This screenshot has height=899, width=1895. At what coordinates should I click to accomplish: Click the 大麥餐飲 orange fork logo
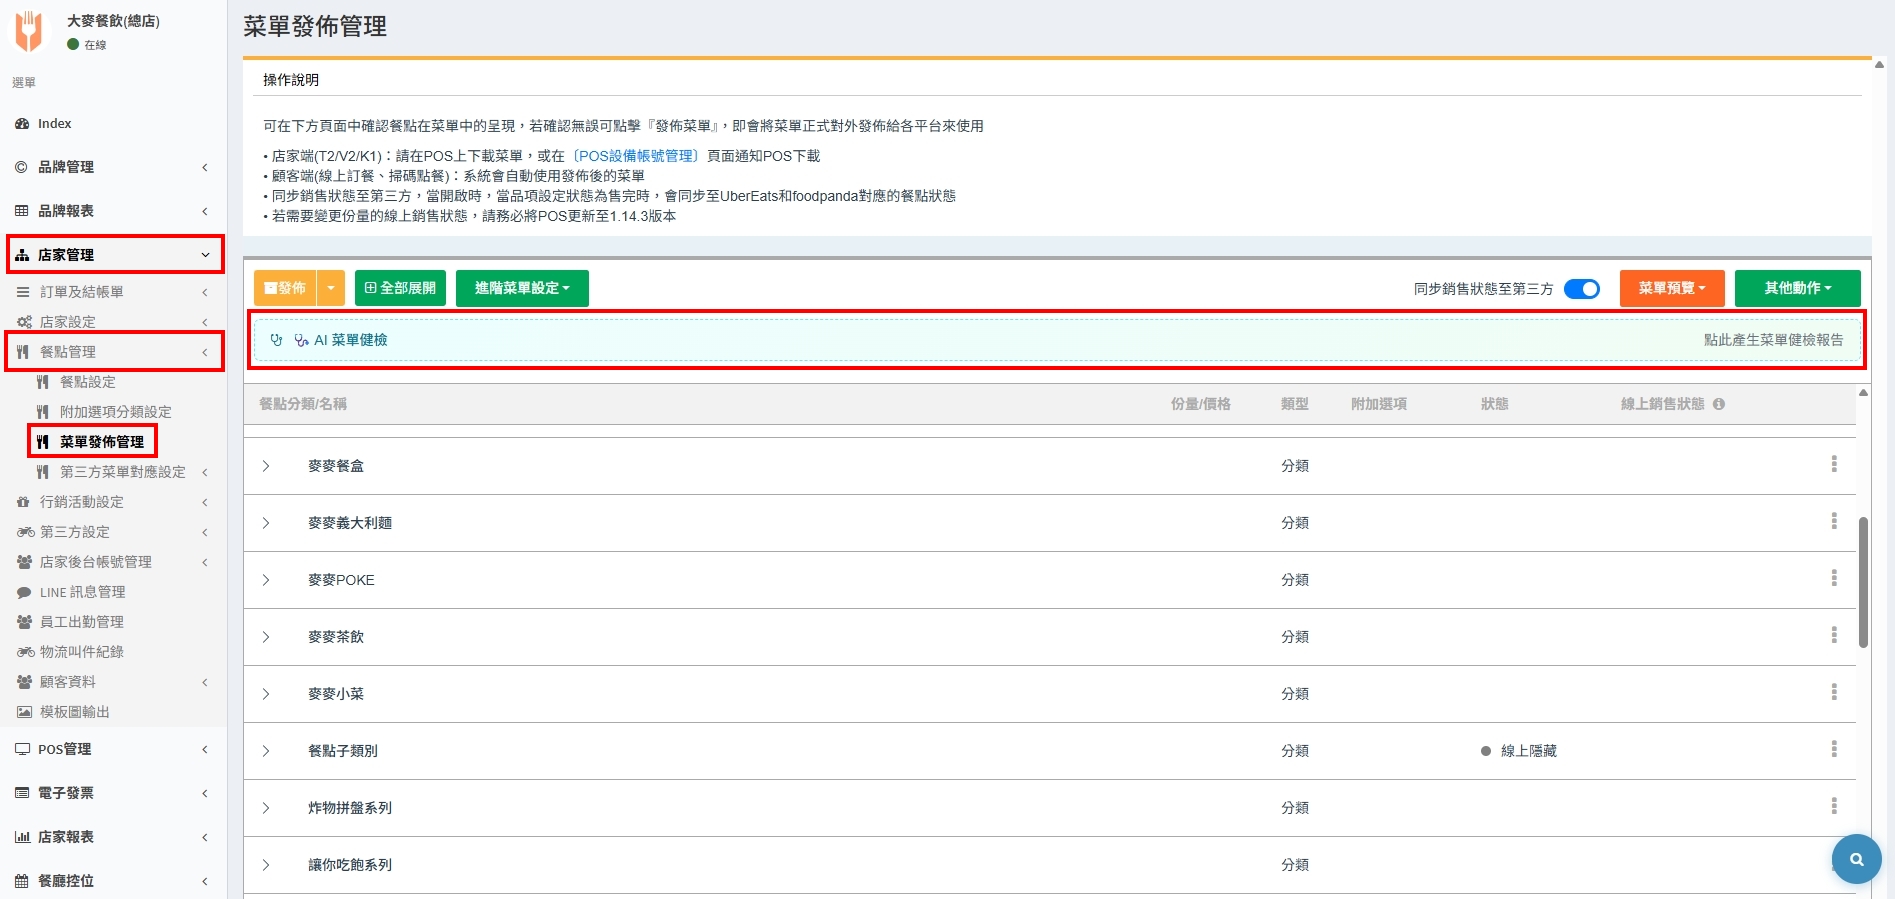[x=30, y=31]
